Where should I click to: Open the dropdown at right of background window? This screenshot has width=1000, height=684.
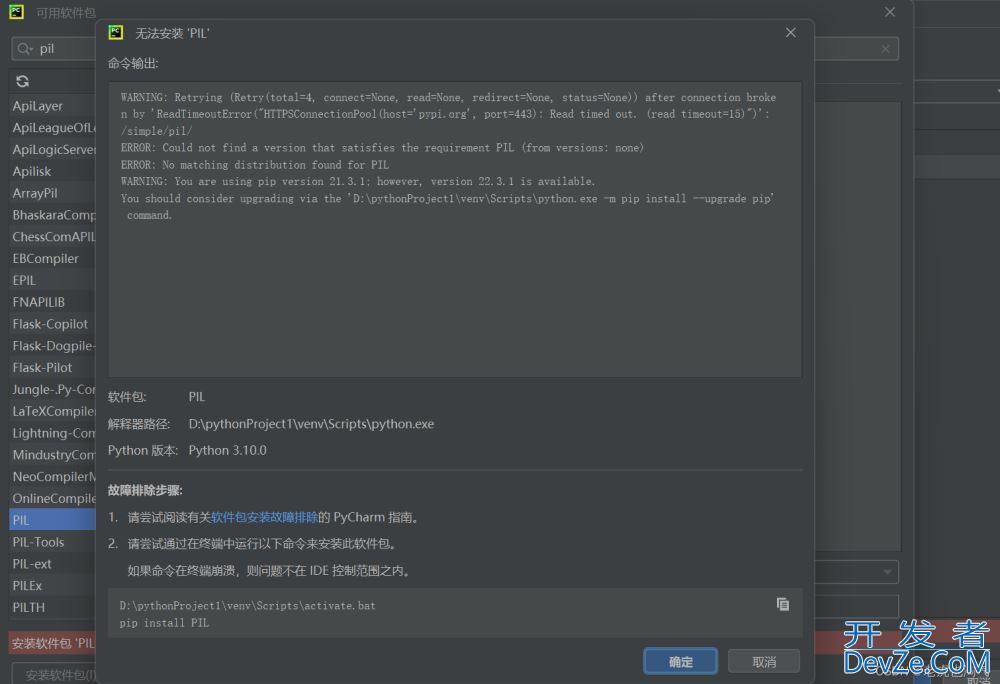click(887, 572)
